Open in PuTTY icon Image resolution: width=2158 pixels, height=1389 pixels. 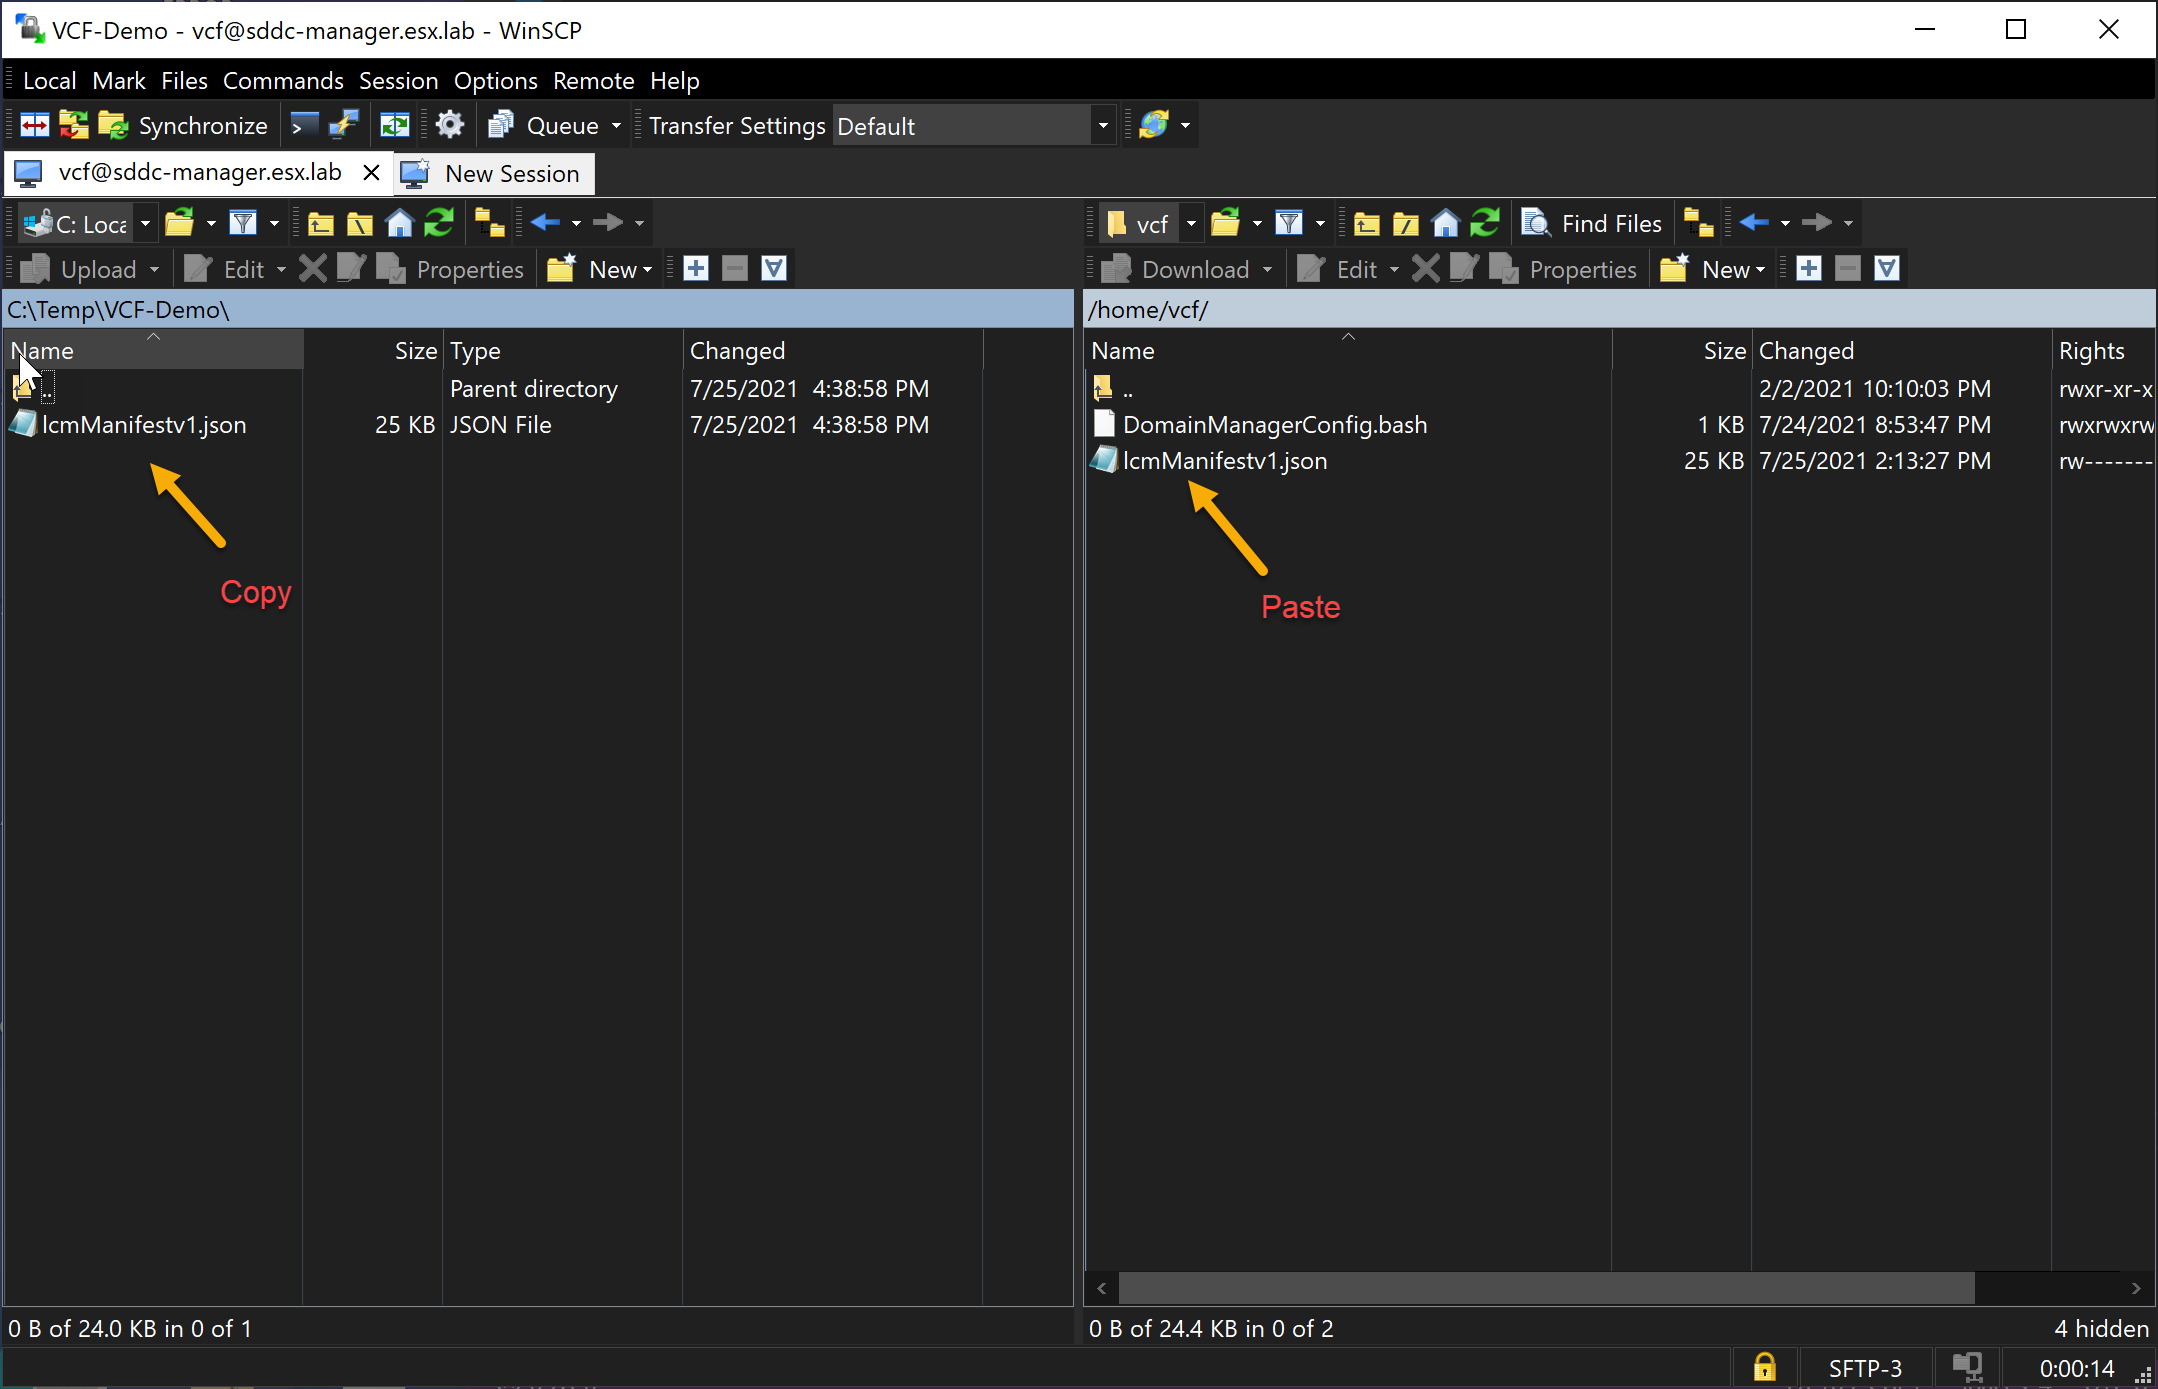[343, 125]
